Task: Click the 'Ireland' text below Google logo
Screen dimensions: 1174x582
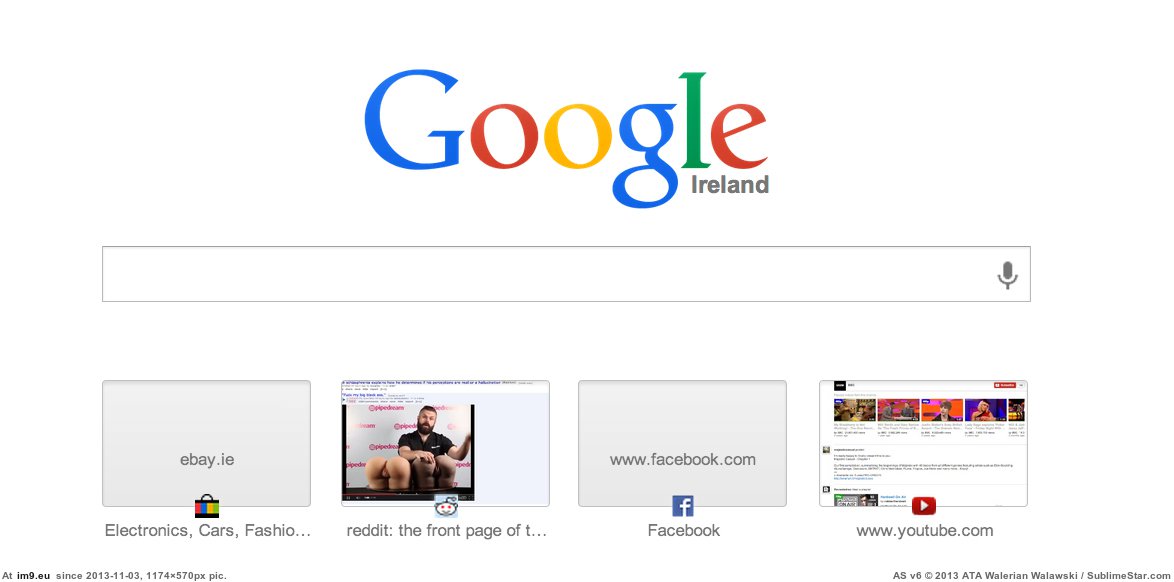Action: click(x=729, y=184)
